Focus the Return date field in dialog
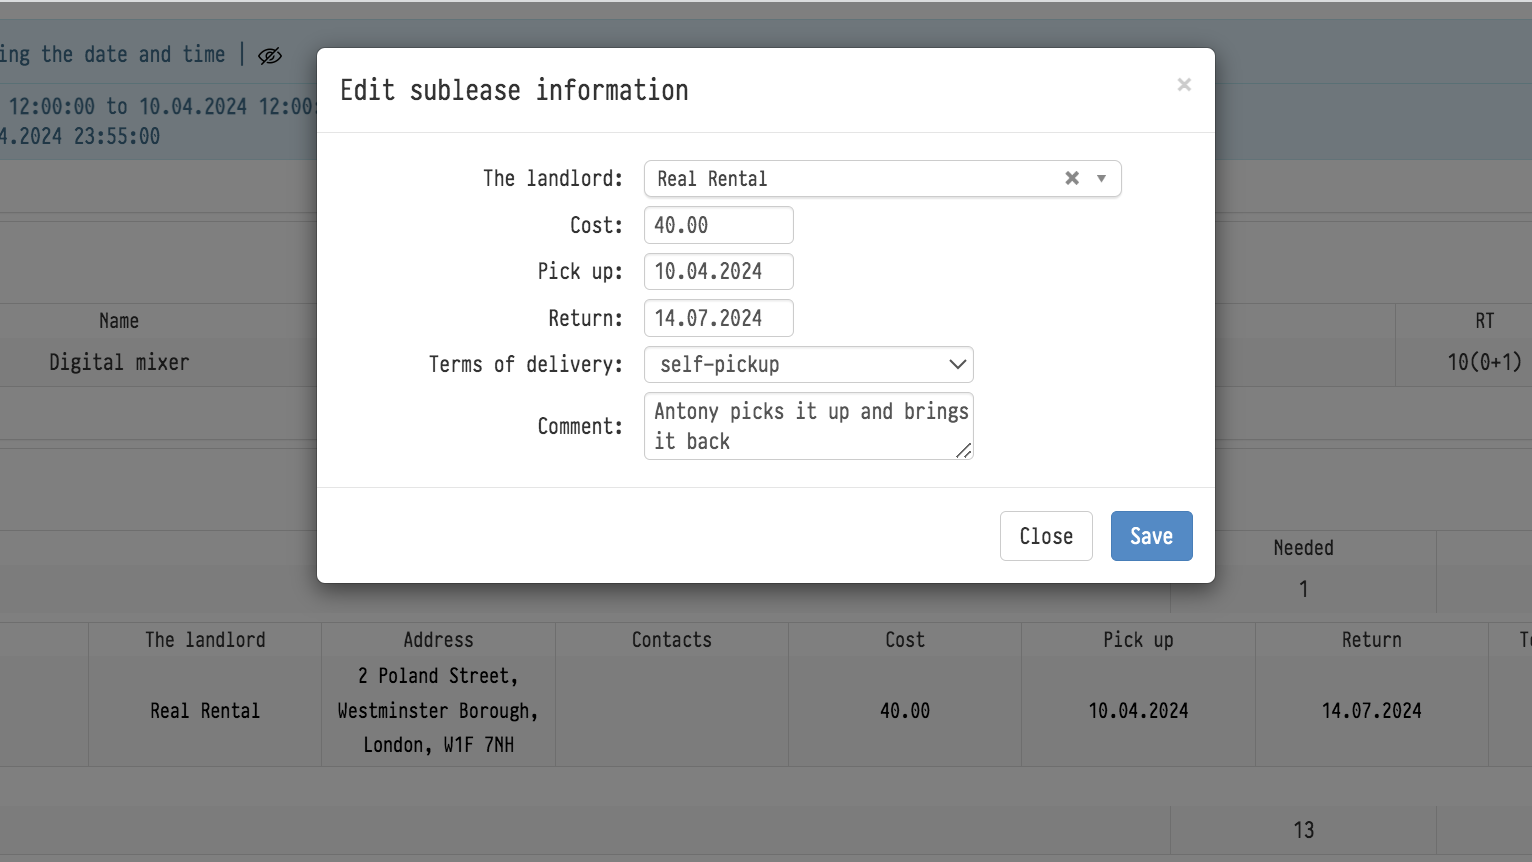The image size is (1532, 862). (x=718, y=318)
